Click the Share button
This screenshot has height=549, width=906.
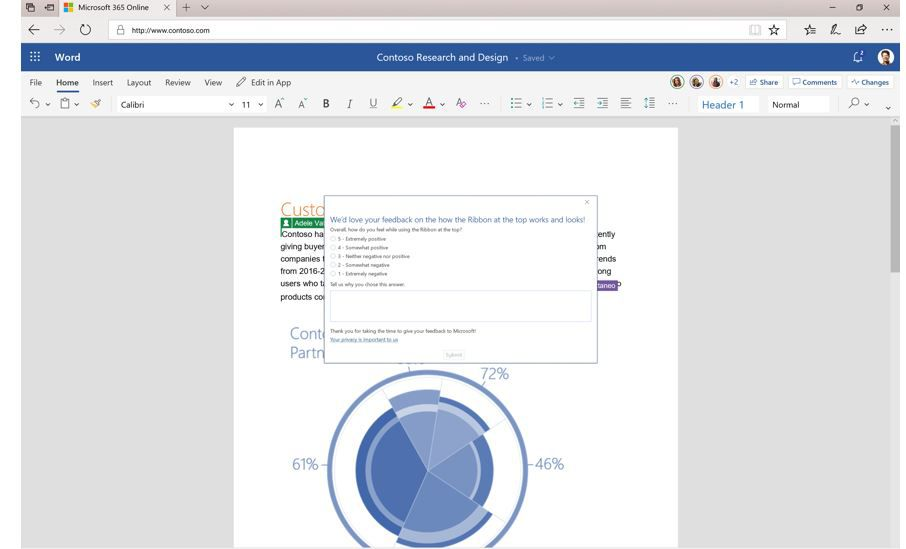pyautogui.click(x=764, y=83)
